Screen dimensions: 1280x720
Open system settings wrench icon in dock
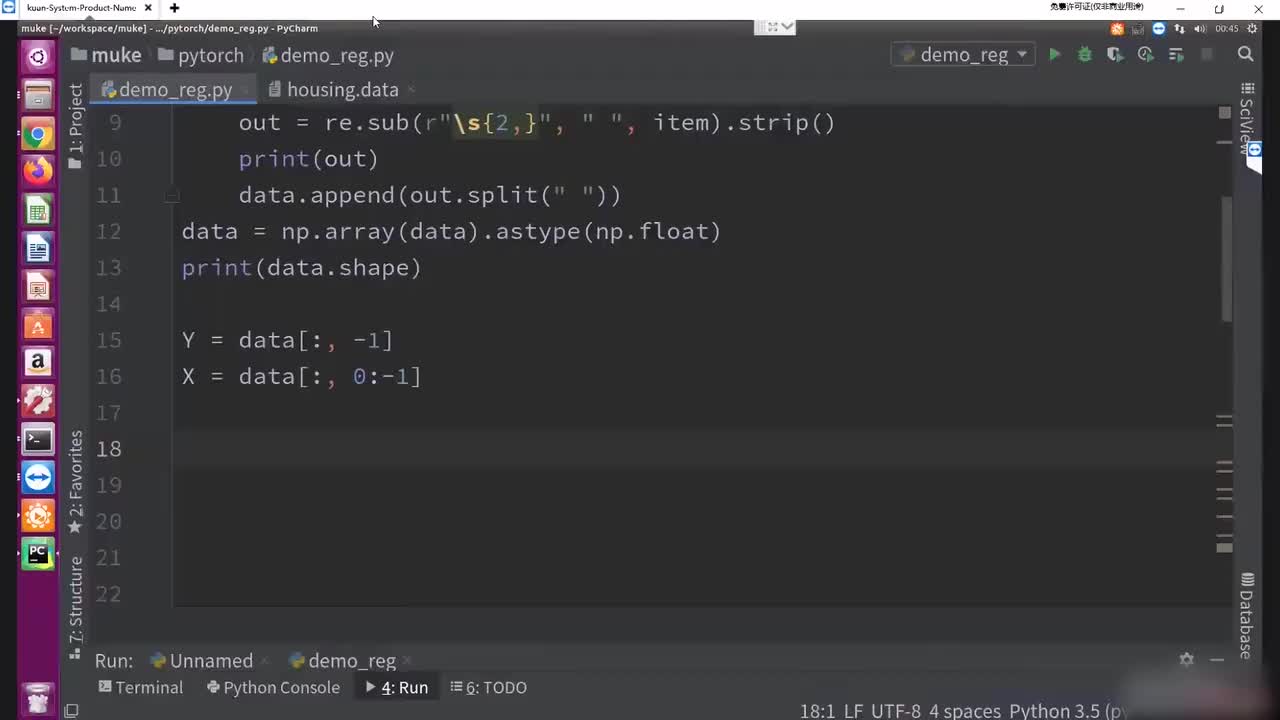pos(38,401)
